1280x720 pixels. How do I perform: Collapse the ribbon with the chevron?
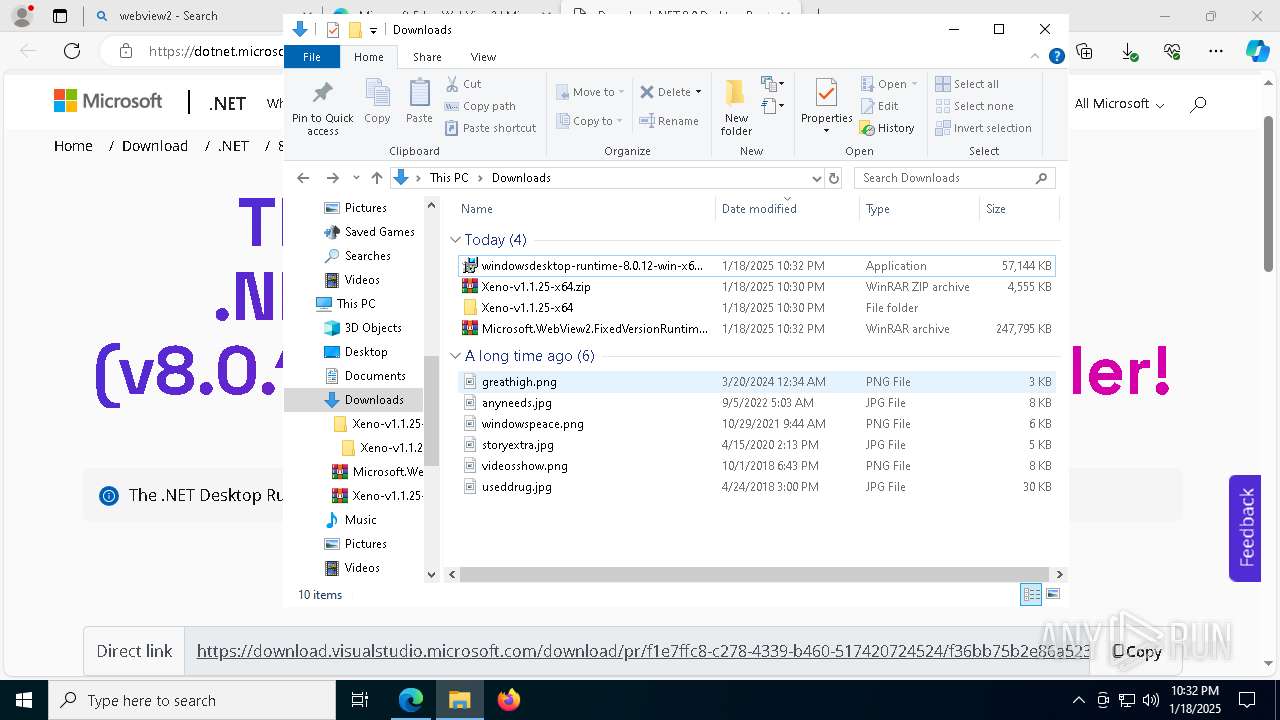[1036, 57]
